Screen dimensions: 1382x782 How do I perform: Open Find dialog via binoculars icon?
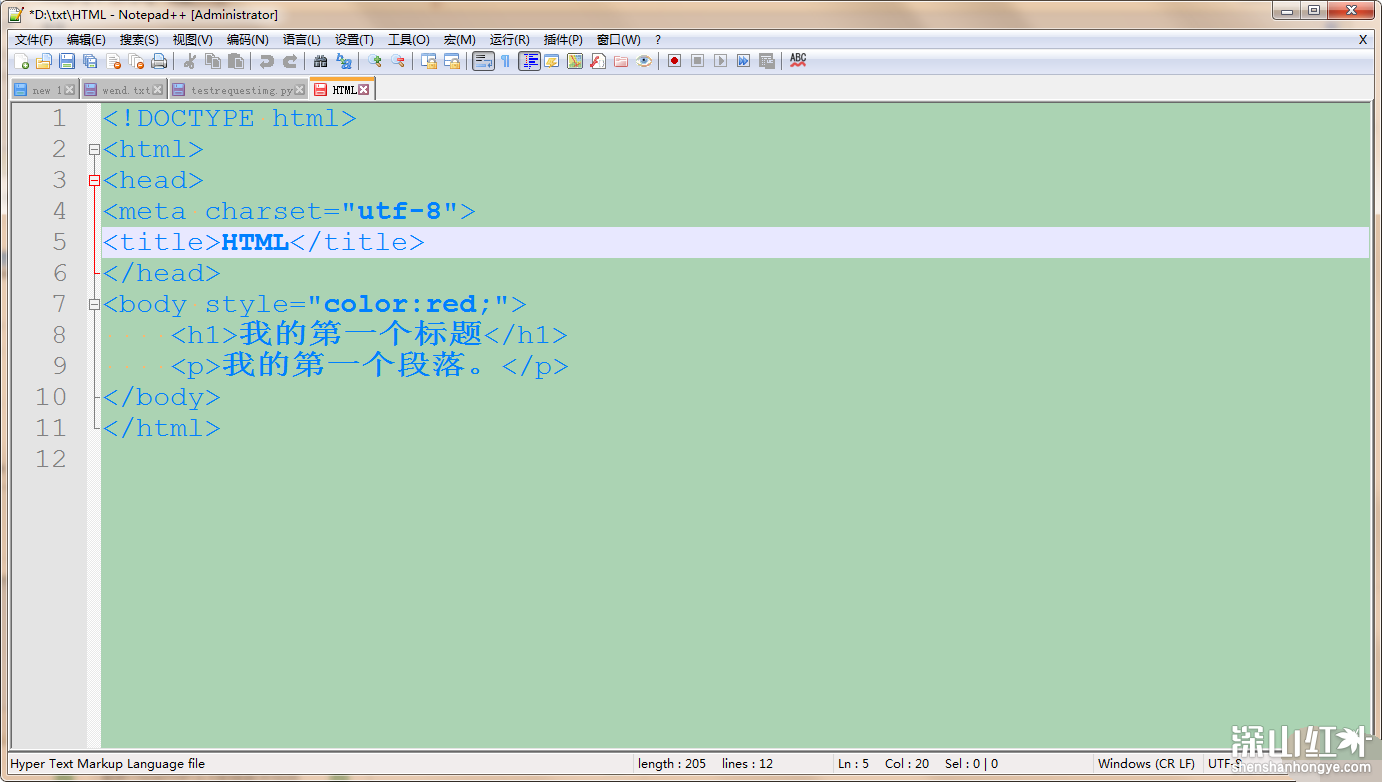click(320, 61)
